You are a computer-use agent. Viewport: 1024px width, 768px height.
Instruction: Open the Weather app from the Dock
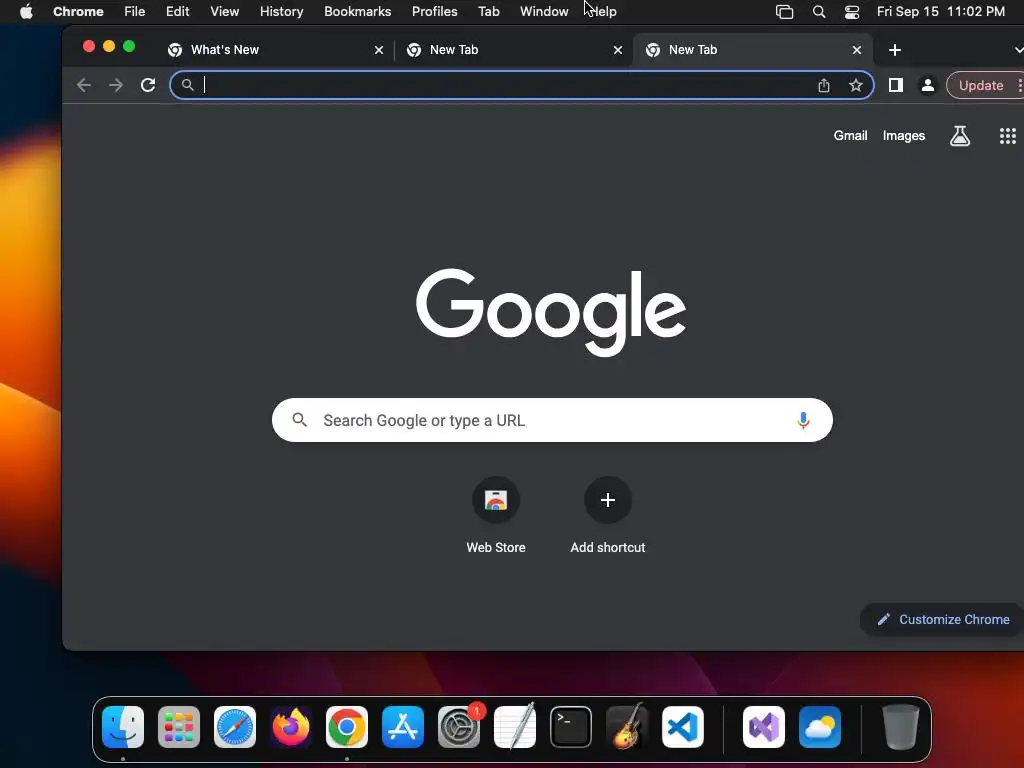[820, 727]
